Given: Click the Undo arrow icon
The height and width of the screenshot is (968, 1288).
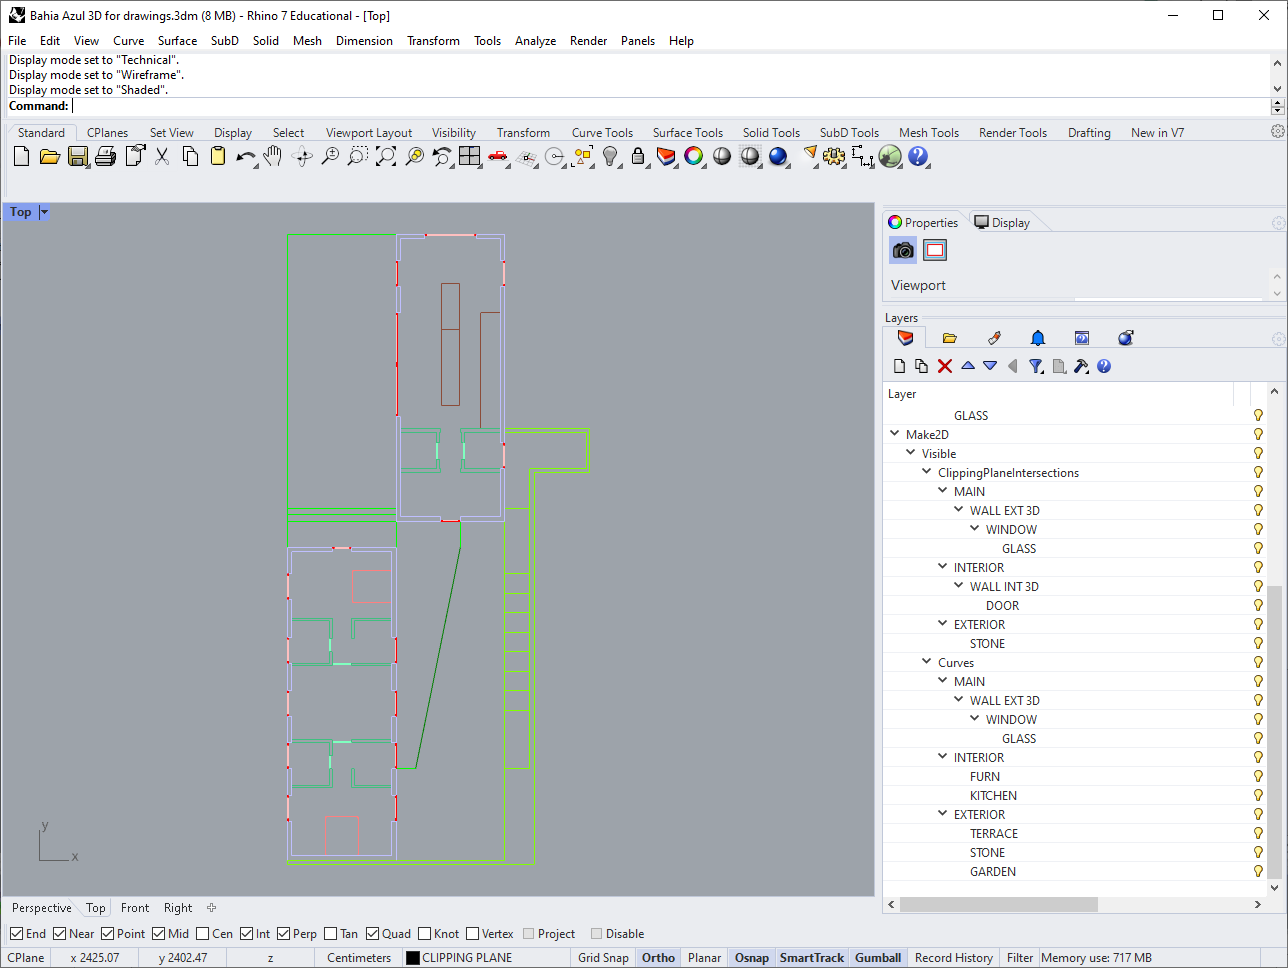Looking at the screenshot, I should [x=245, y=156].
